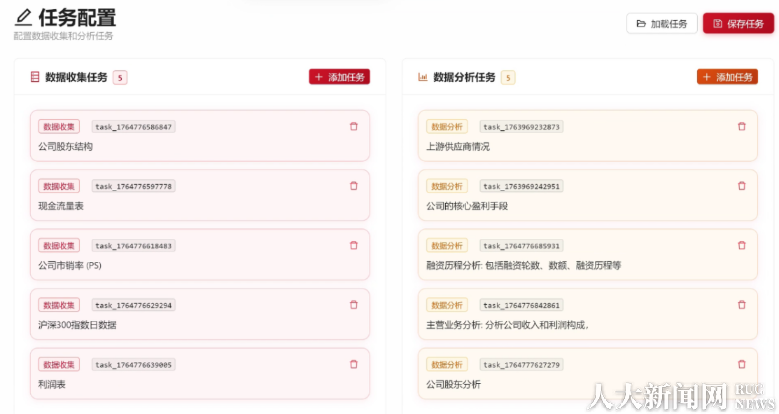Click 加载任务 button to load tasks
779x414 pixels.
point(662,23)
